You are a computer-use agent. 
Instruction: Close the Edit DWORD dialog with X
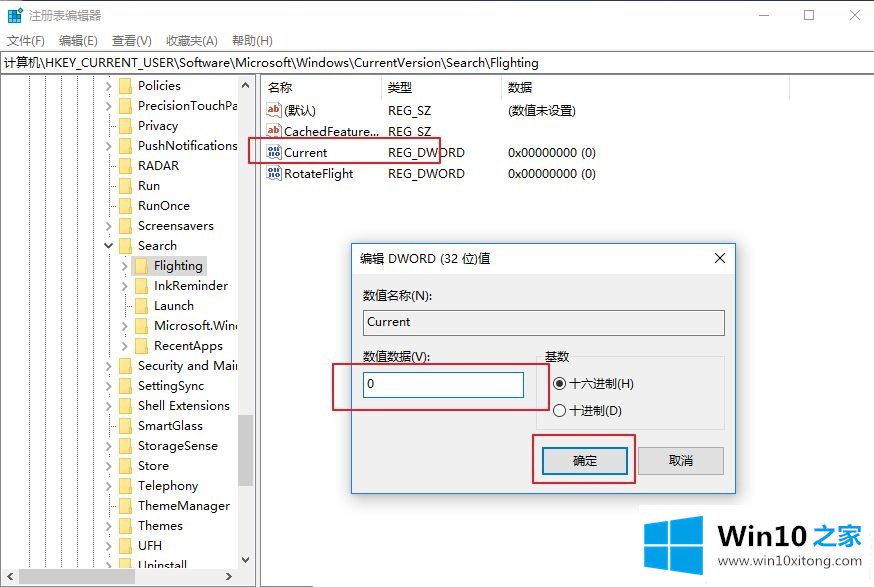coord(720,258)
